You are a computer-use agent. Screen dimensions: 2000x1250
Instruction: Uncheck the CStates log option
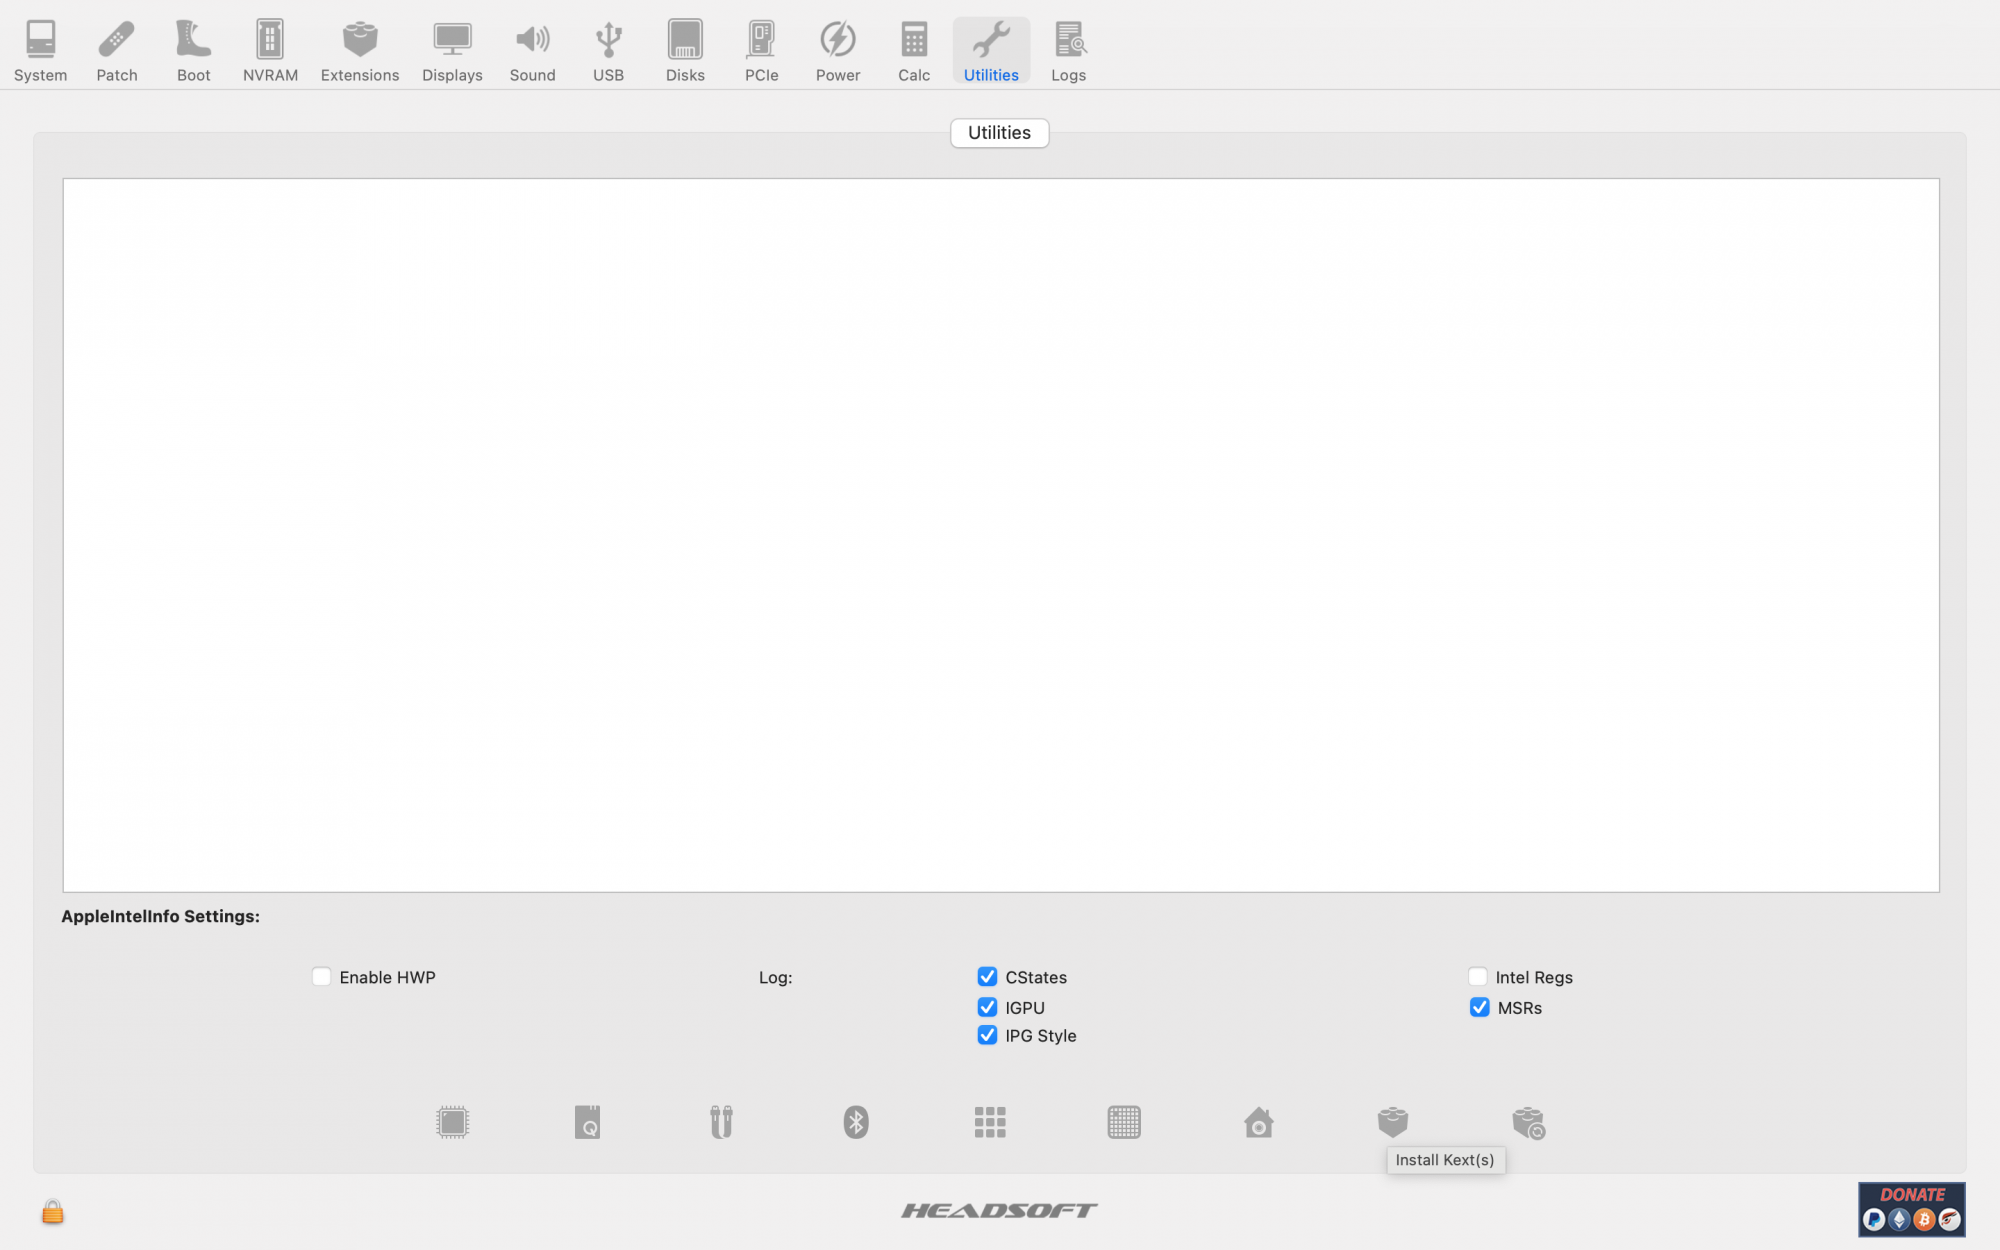click(987, 977)
